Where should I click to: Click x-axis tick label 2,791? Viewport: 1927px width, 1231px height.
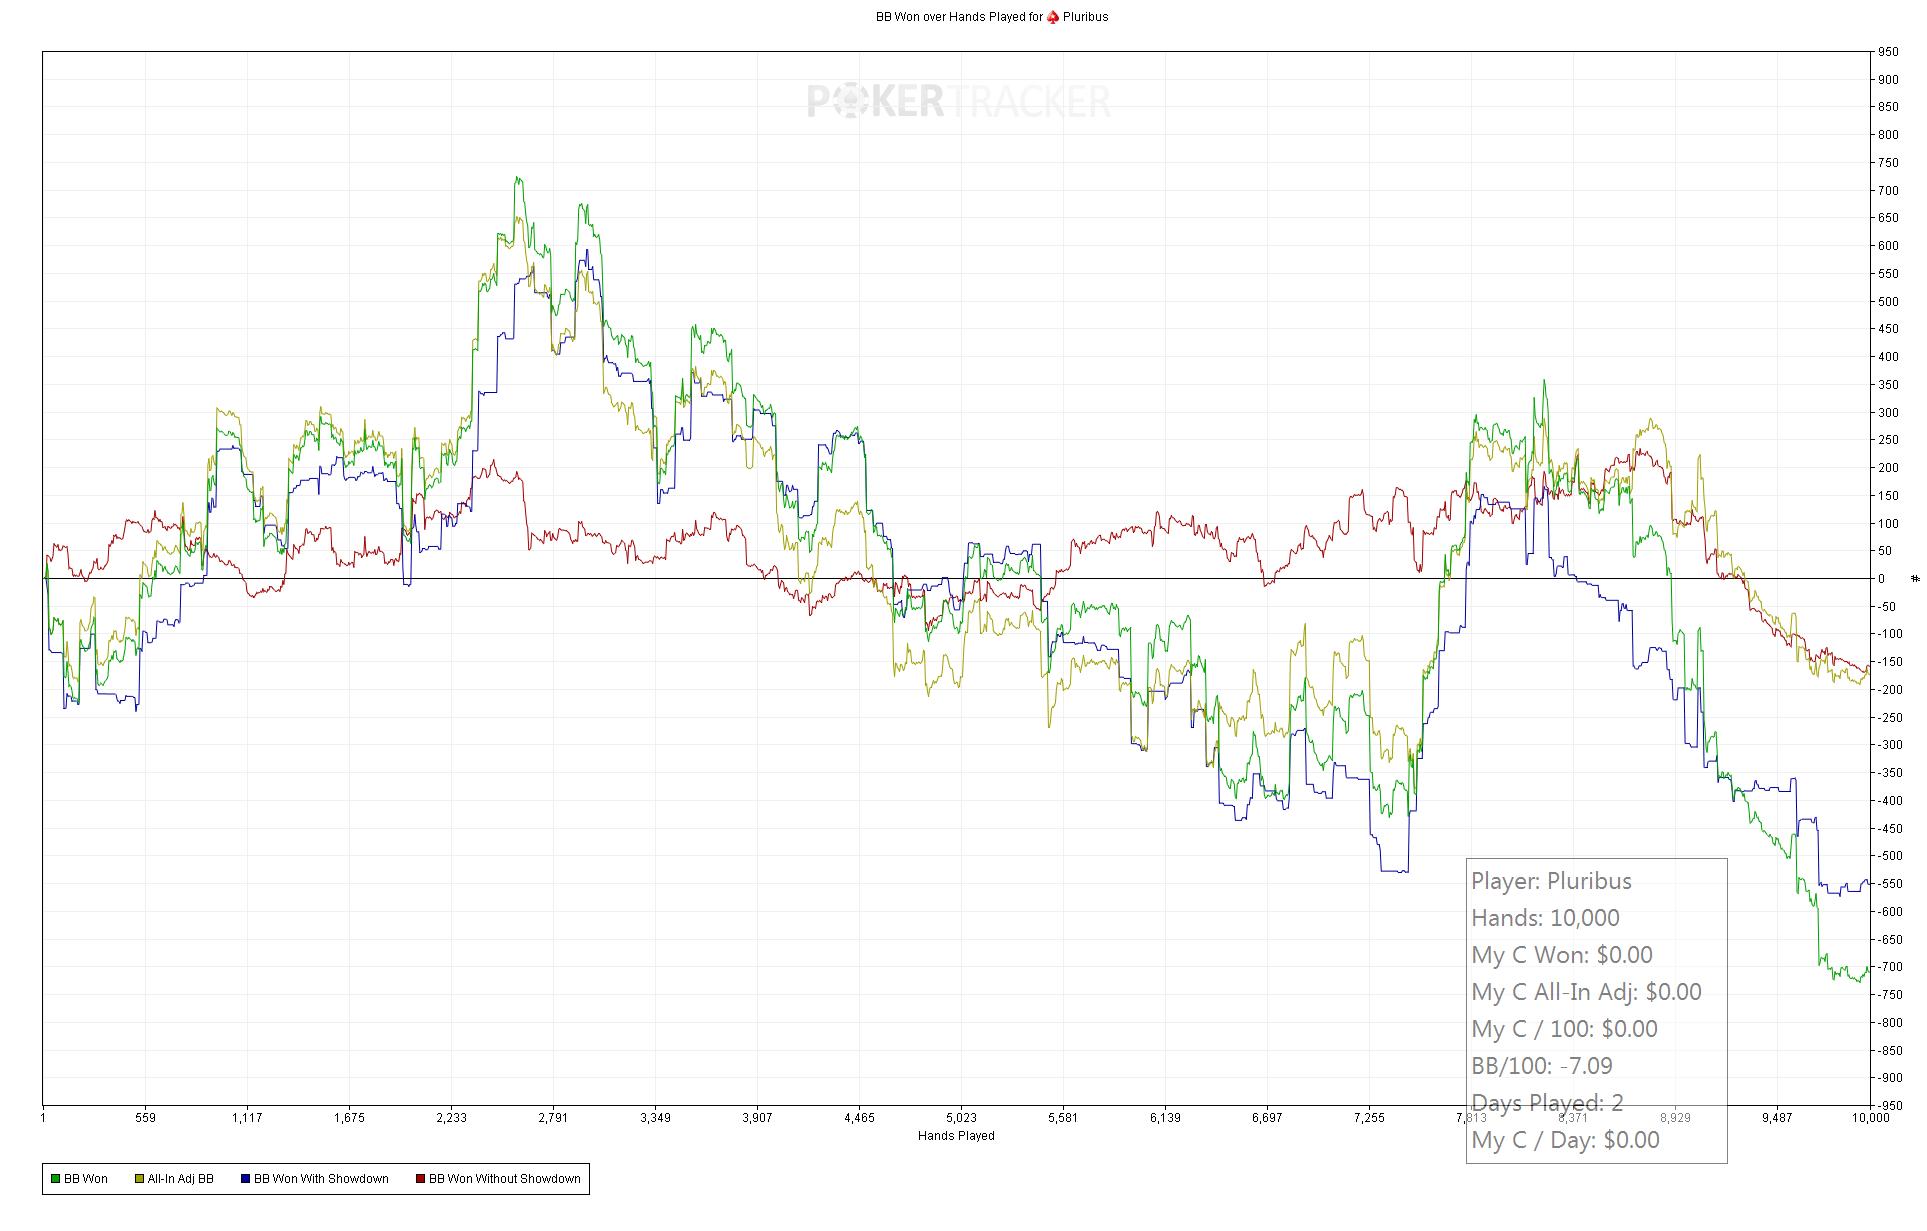click(x=552, y=1118)
